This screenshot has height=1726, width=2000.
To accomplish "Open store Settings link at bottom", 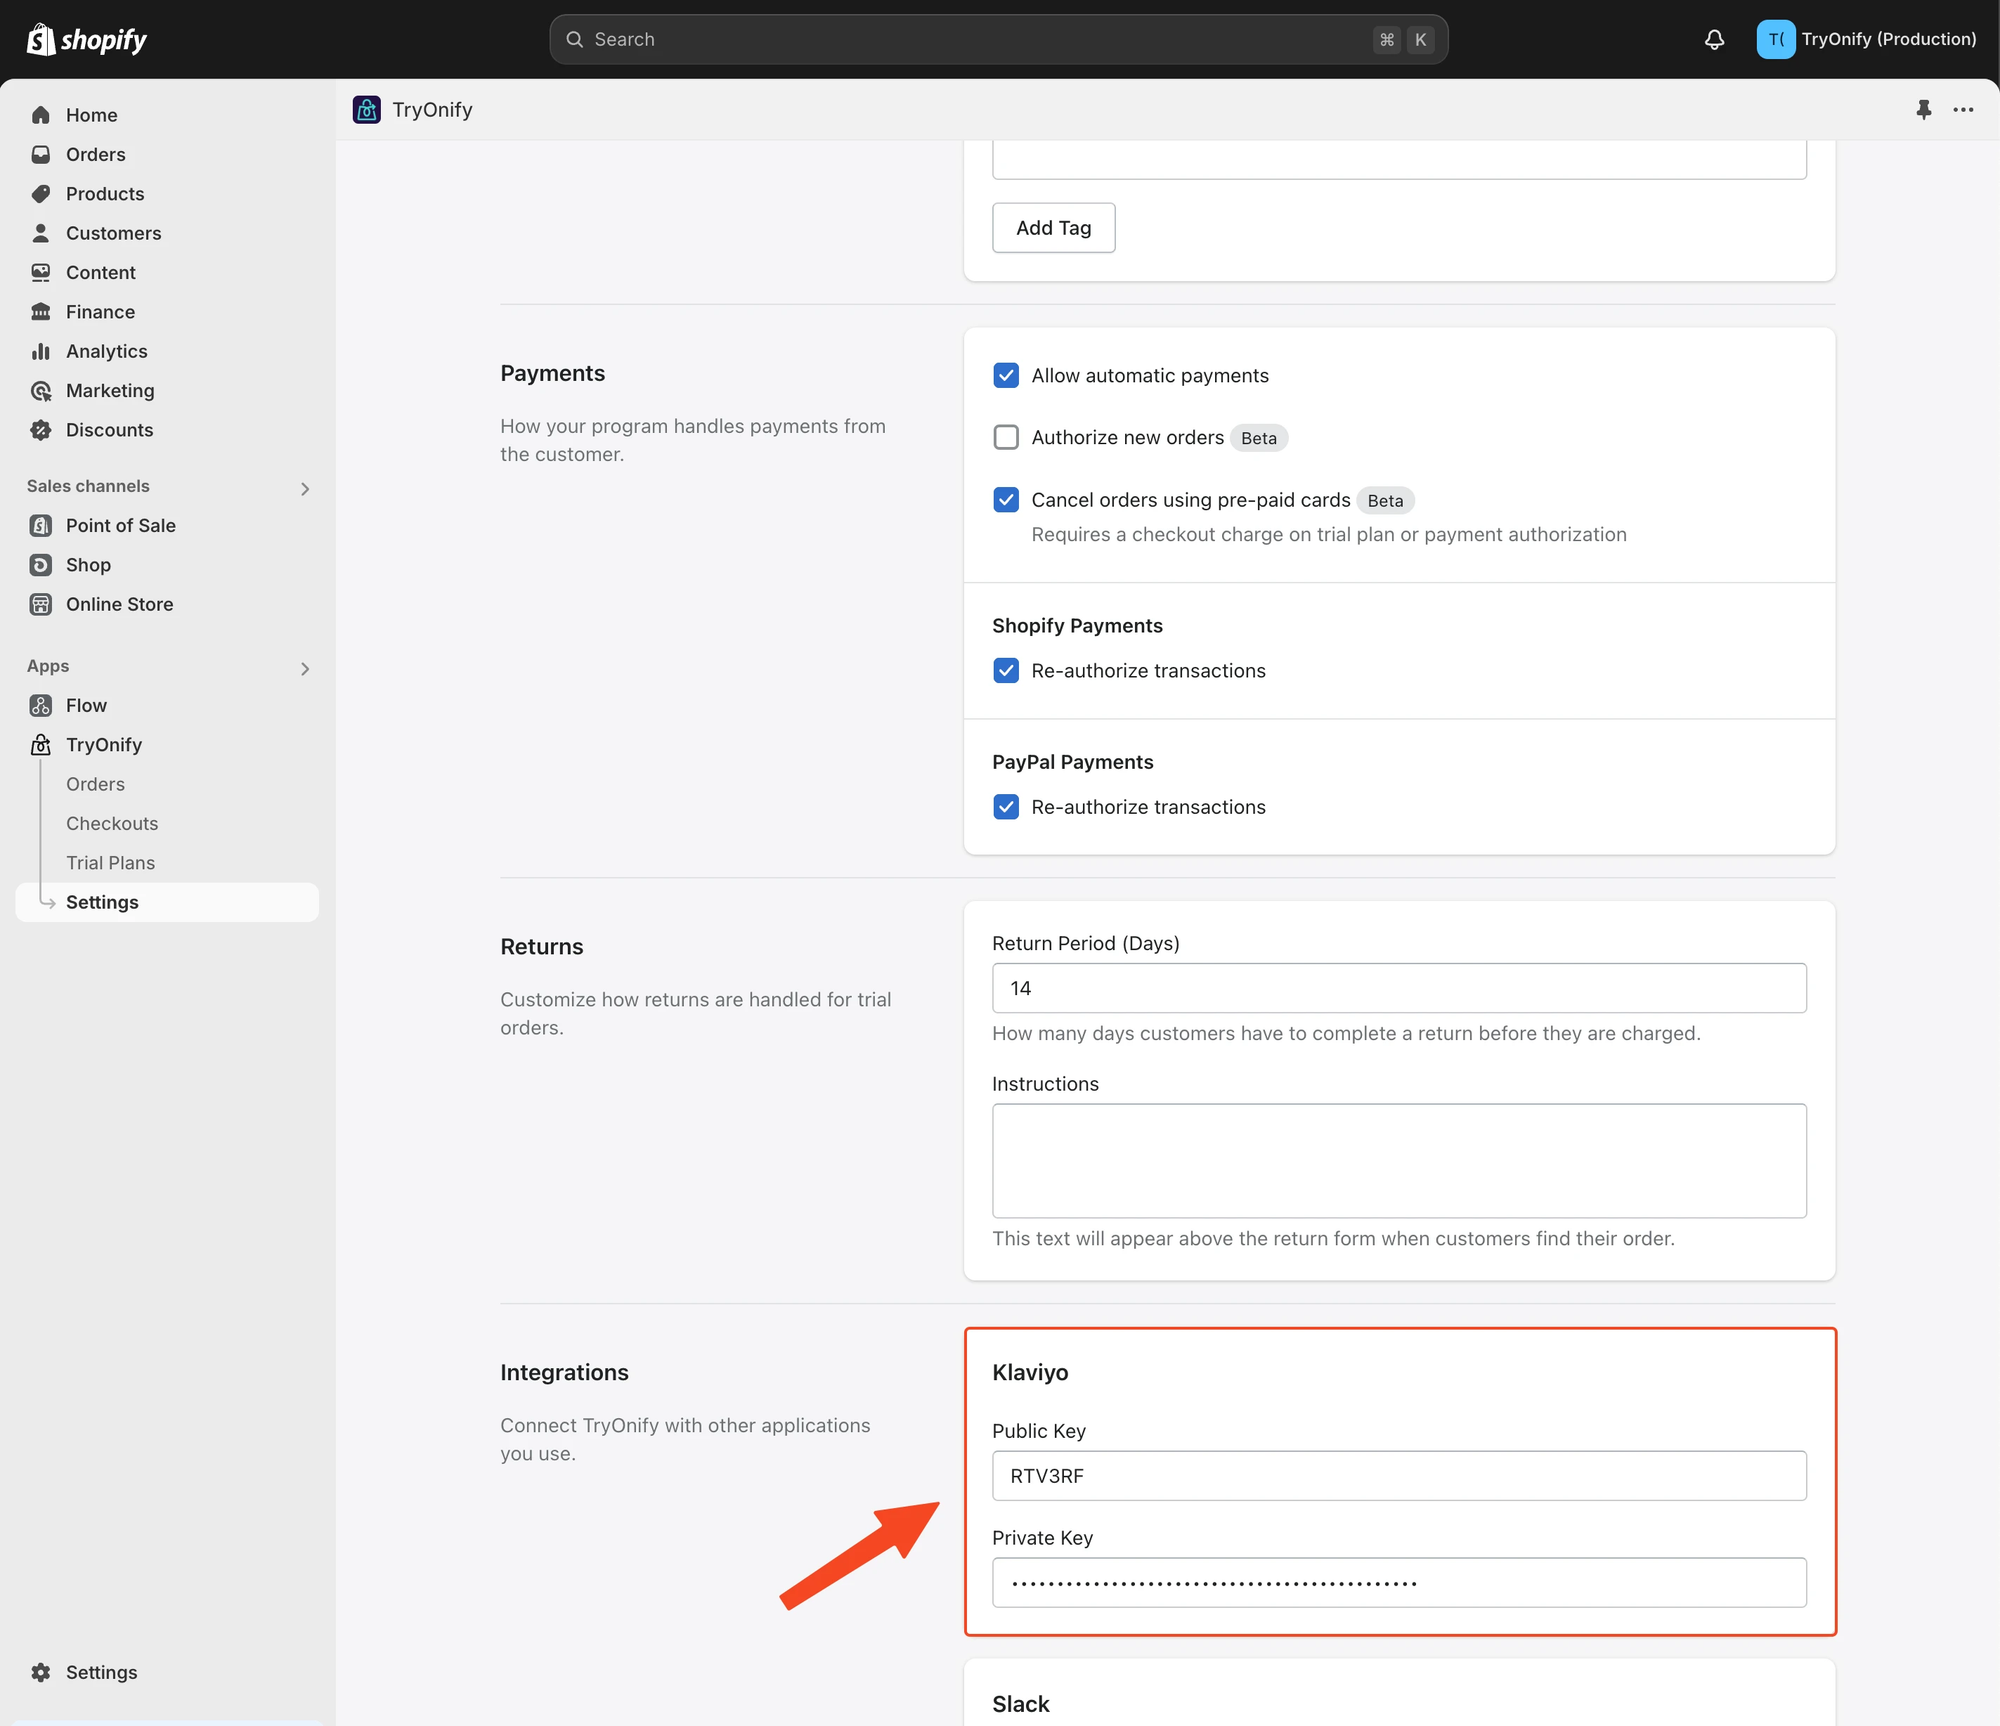I will pos(101,1672).
